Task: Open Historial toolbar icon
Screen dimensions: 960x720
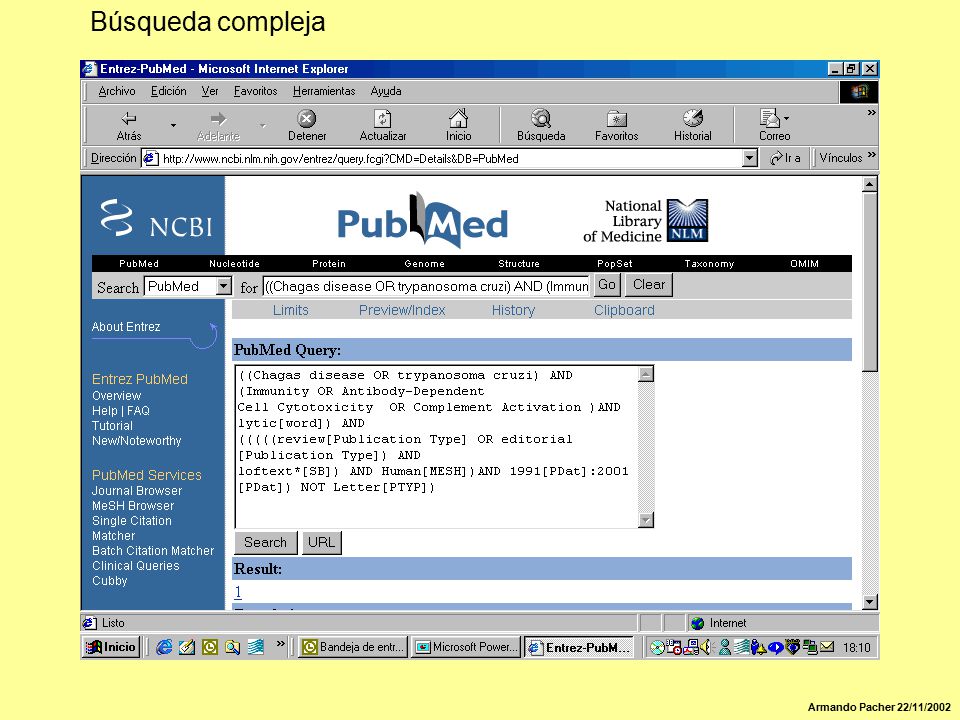Action: pos(692,118)
